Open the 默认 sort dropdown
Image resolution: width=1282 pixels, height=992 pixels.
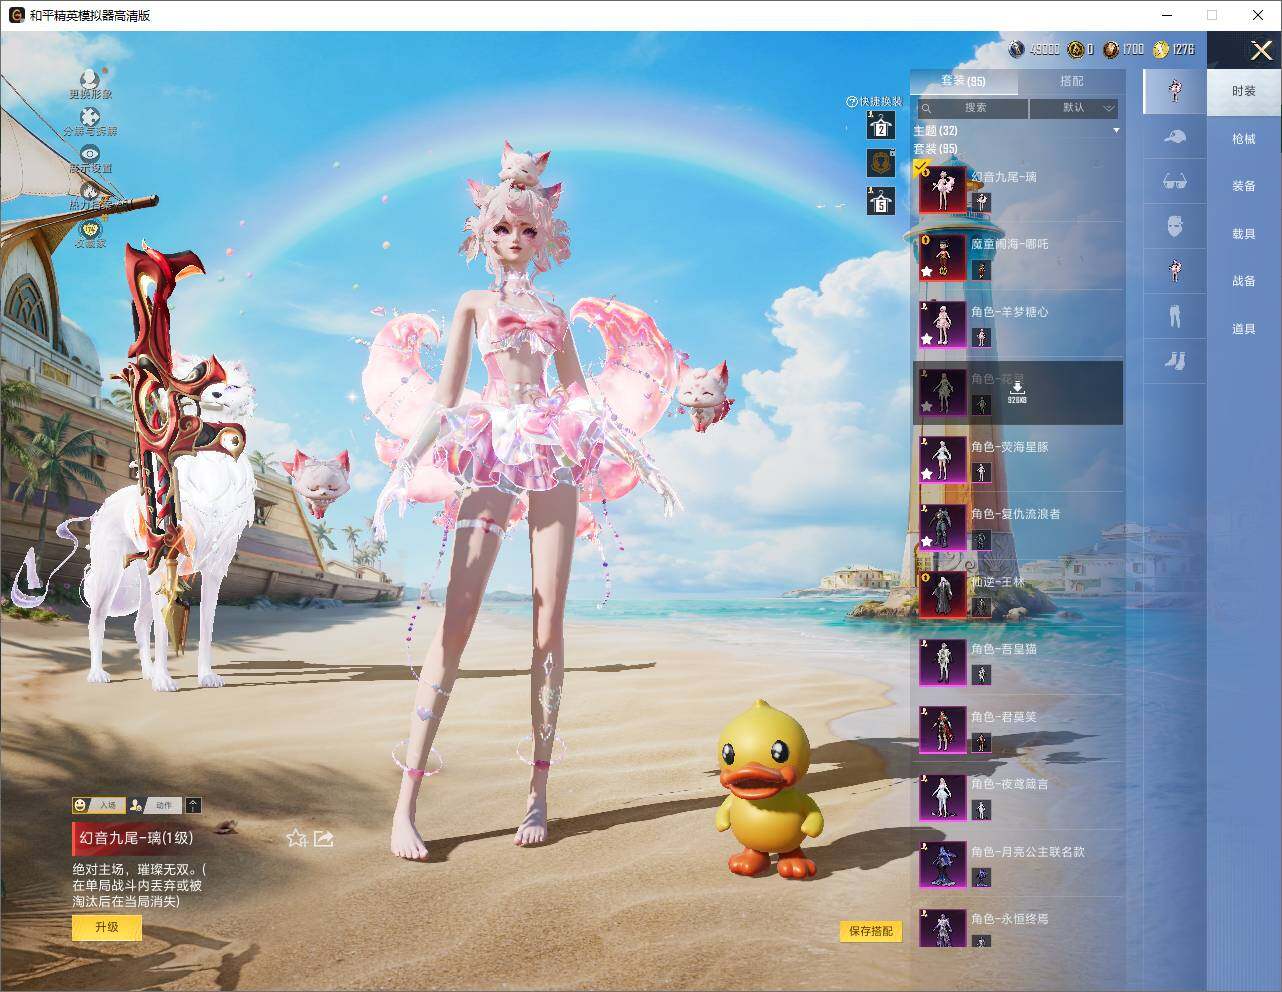pyautogui.click(x=1074, y=107)
